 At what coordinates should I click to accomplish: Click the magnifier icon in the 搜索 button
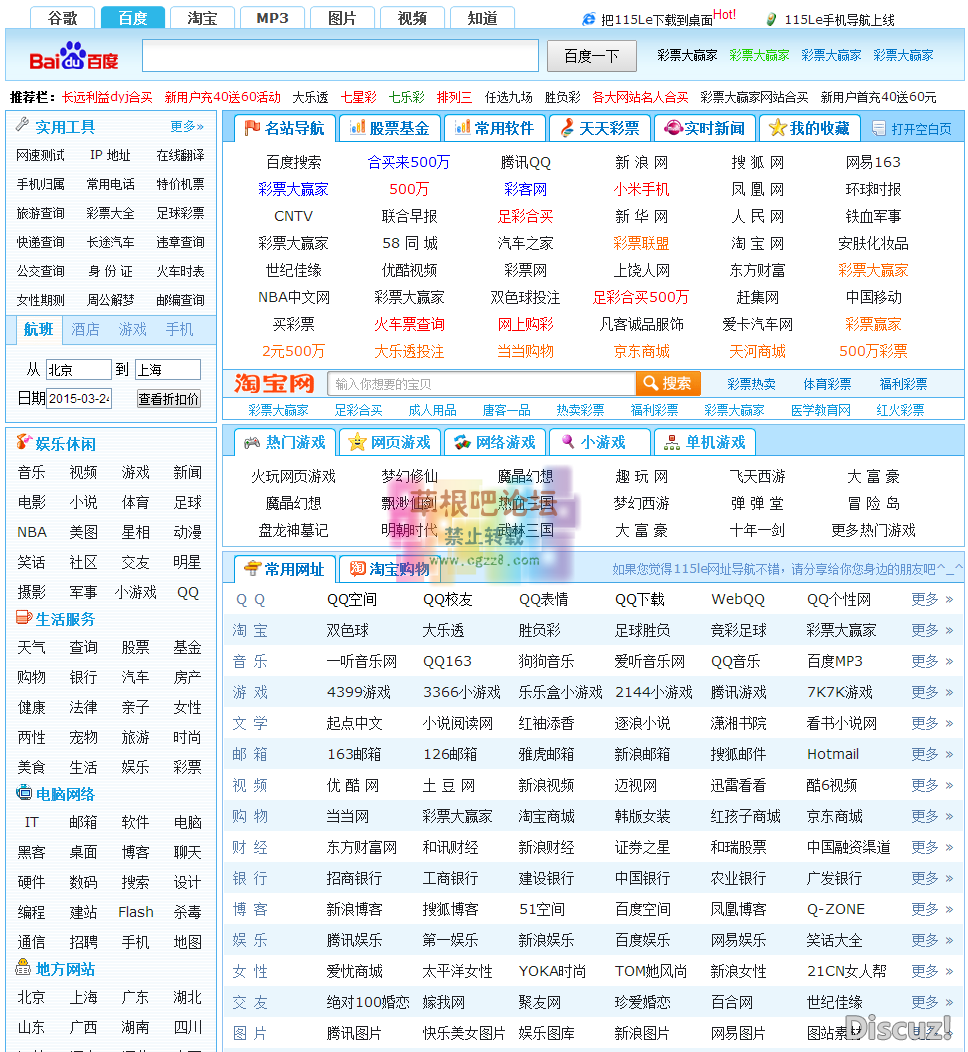tap(649, 383)
